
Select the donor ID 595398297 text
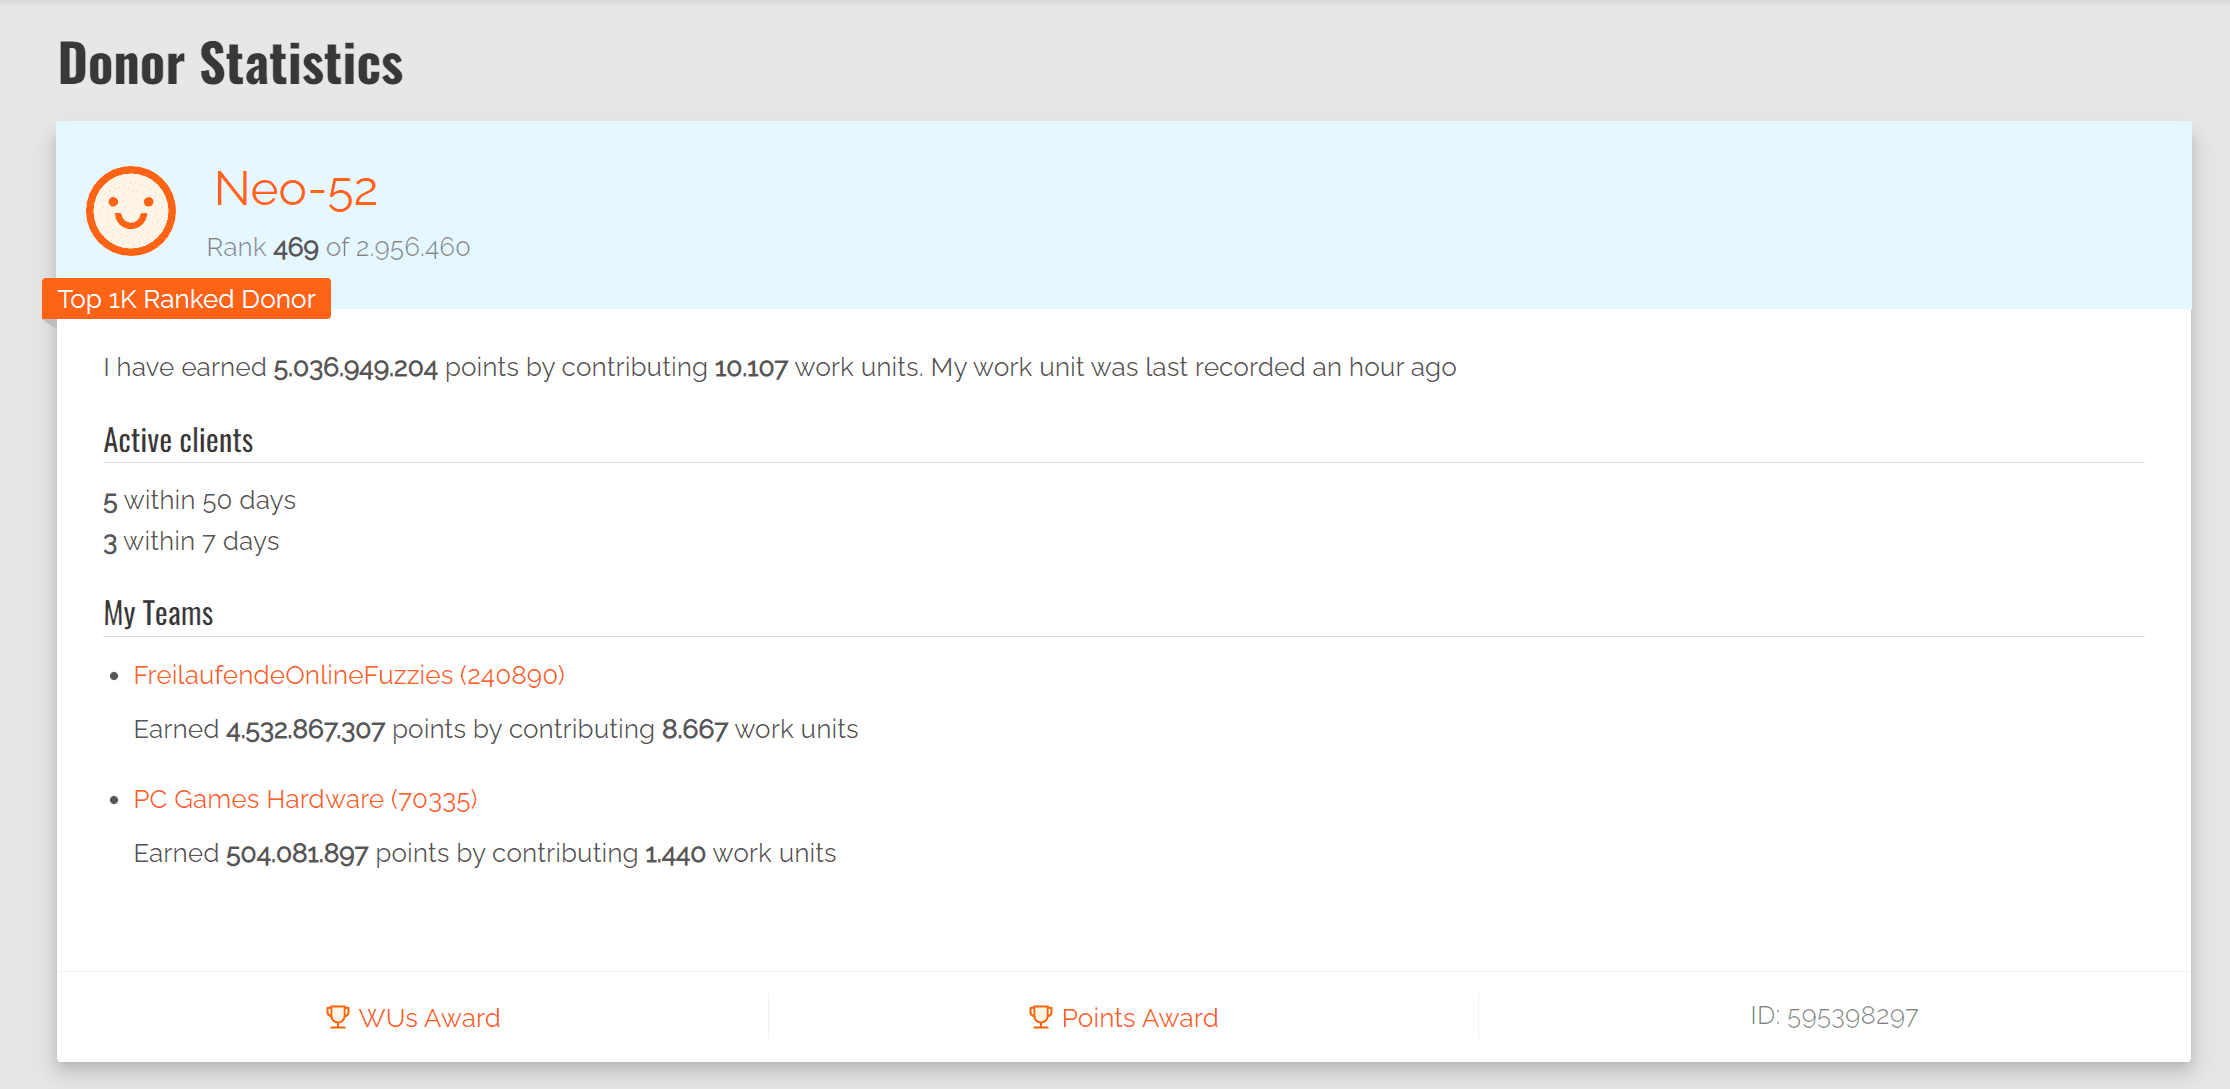pyautogui.click(x=1834, y=1017)
